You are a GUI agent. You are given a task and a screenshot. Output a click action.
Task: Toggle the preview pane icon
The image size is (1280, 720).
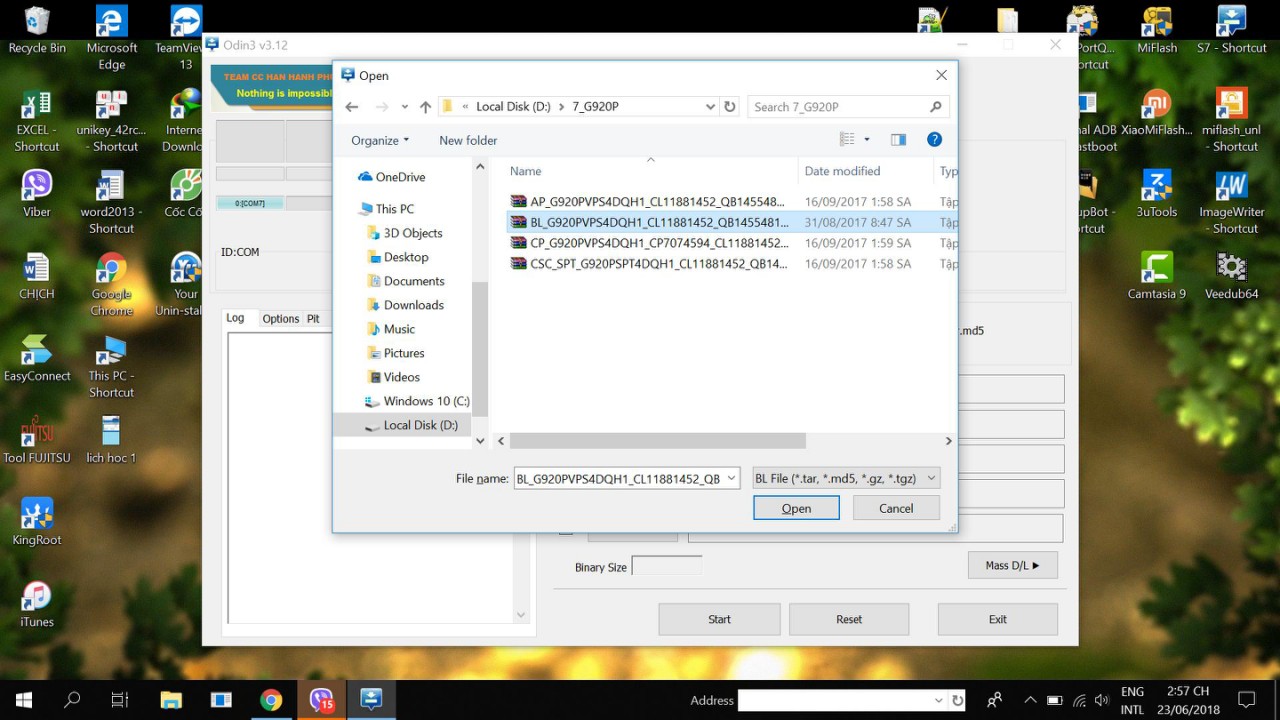898,140
